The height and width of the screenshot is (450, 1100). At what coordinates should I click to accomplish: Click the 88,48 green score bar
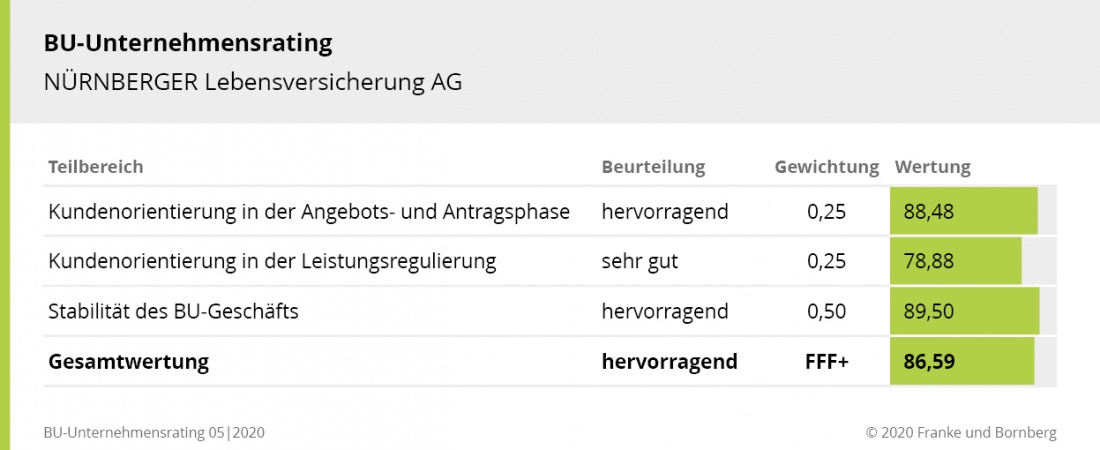(963, 211)
